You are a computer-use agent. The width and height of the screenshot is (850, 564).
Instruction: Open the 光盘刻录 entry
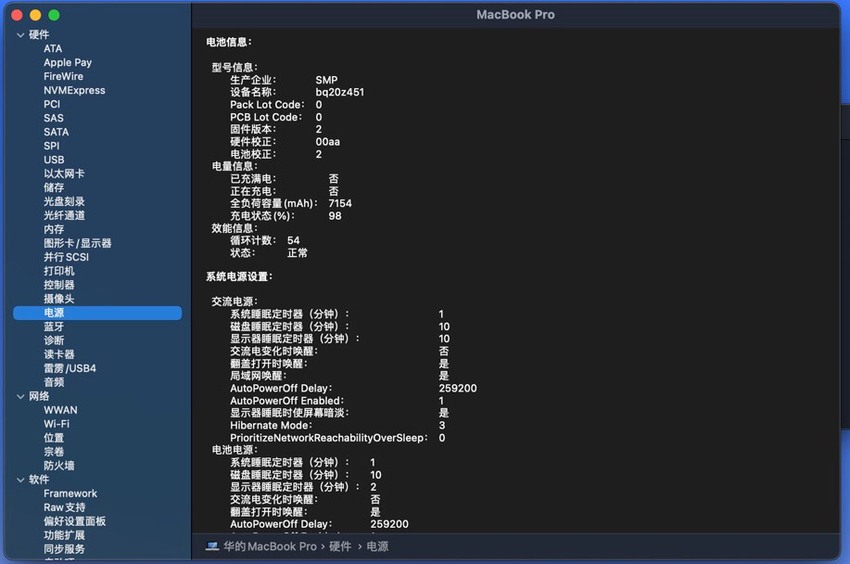coord(64,202)
